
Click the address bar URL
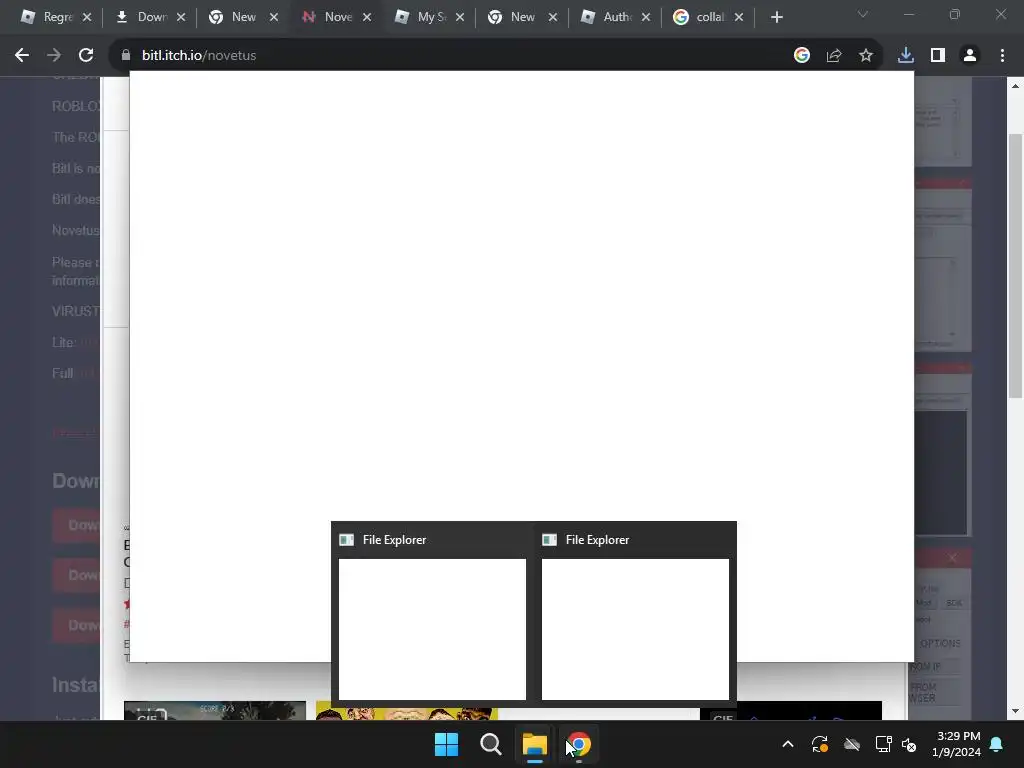pos(199,56)
